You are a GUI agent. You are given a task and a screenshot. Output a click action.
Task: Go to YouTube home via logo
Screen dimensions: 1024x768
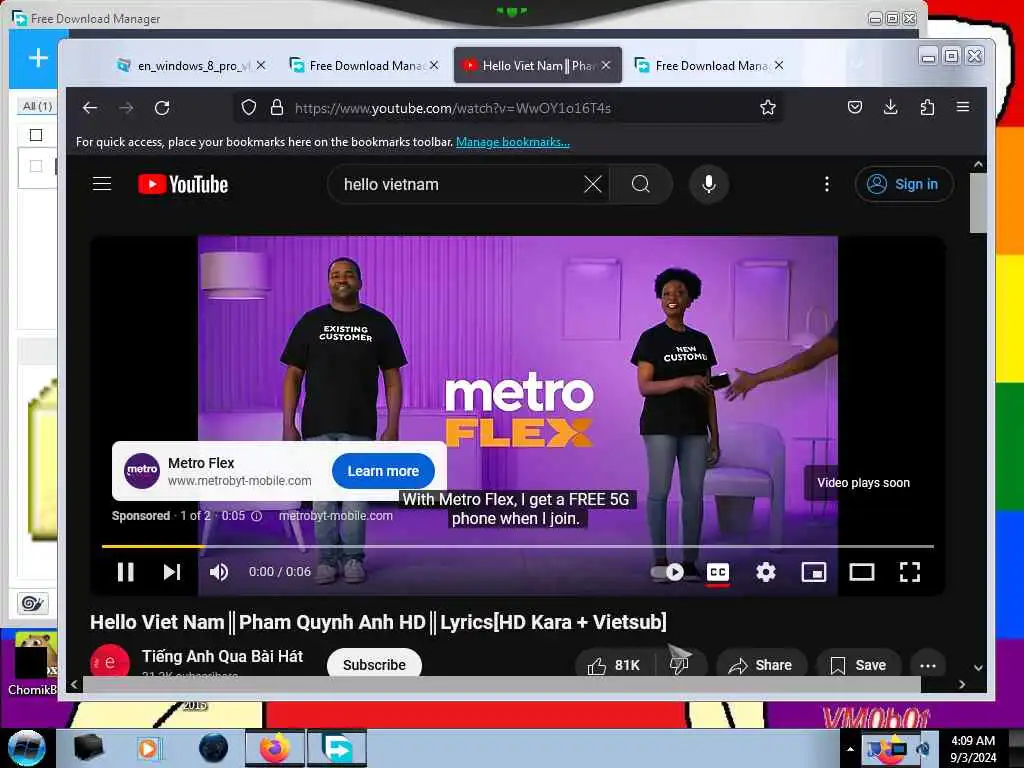[184, 184]
